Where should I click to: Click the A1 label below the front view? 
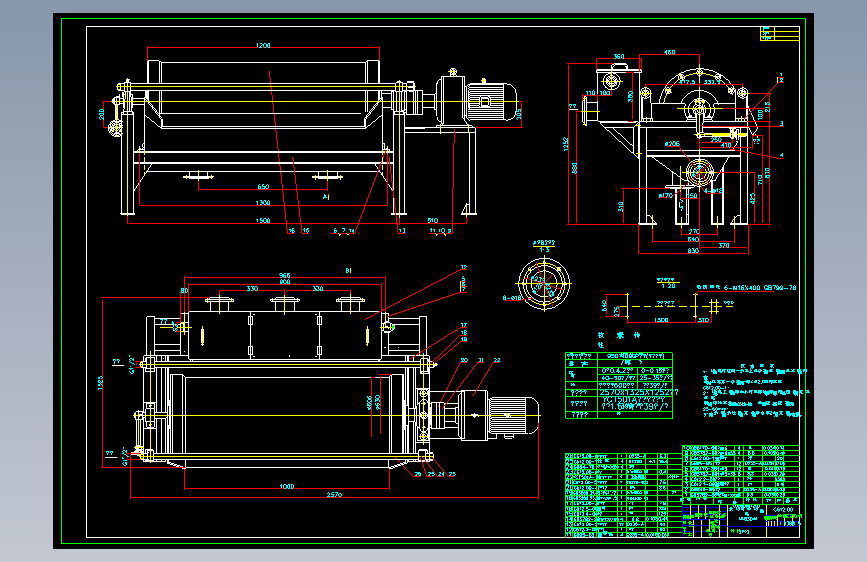(326, 197)
